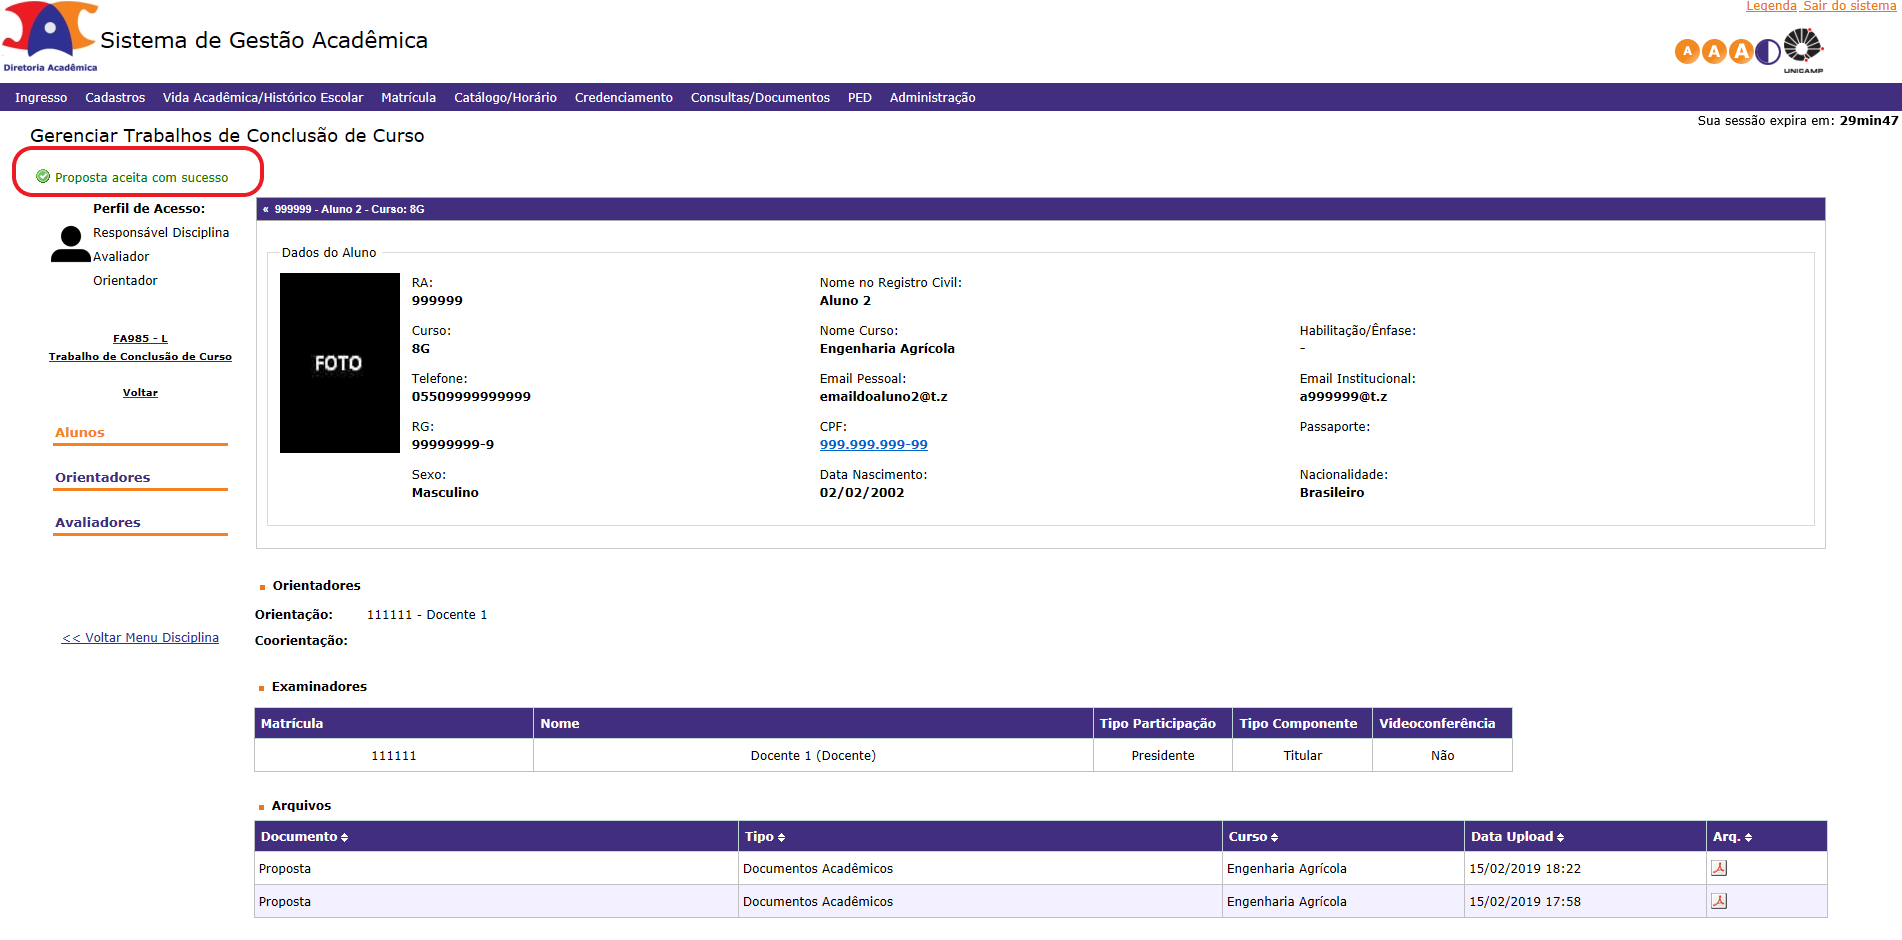1902x940 pixels.
Task: Toggle high contrast mode icon
Action: point(1768,51)
